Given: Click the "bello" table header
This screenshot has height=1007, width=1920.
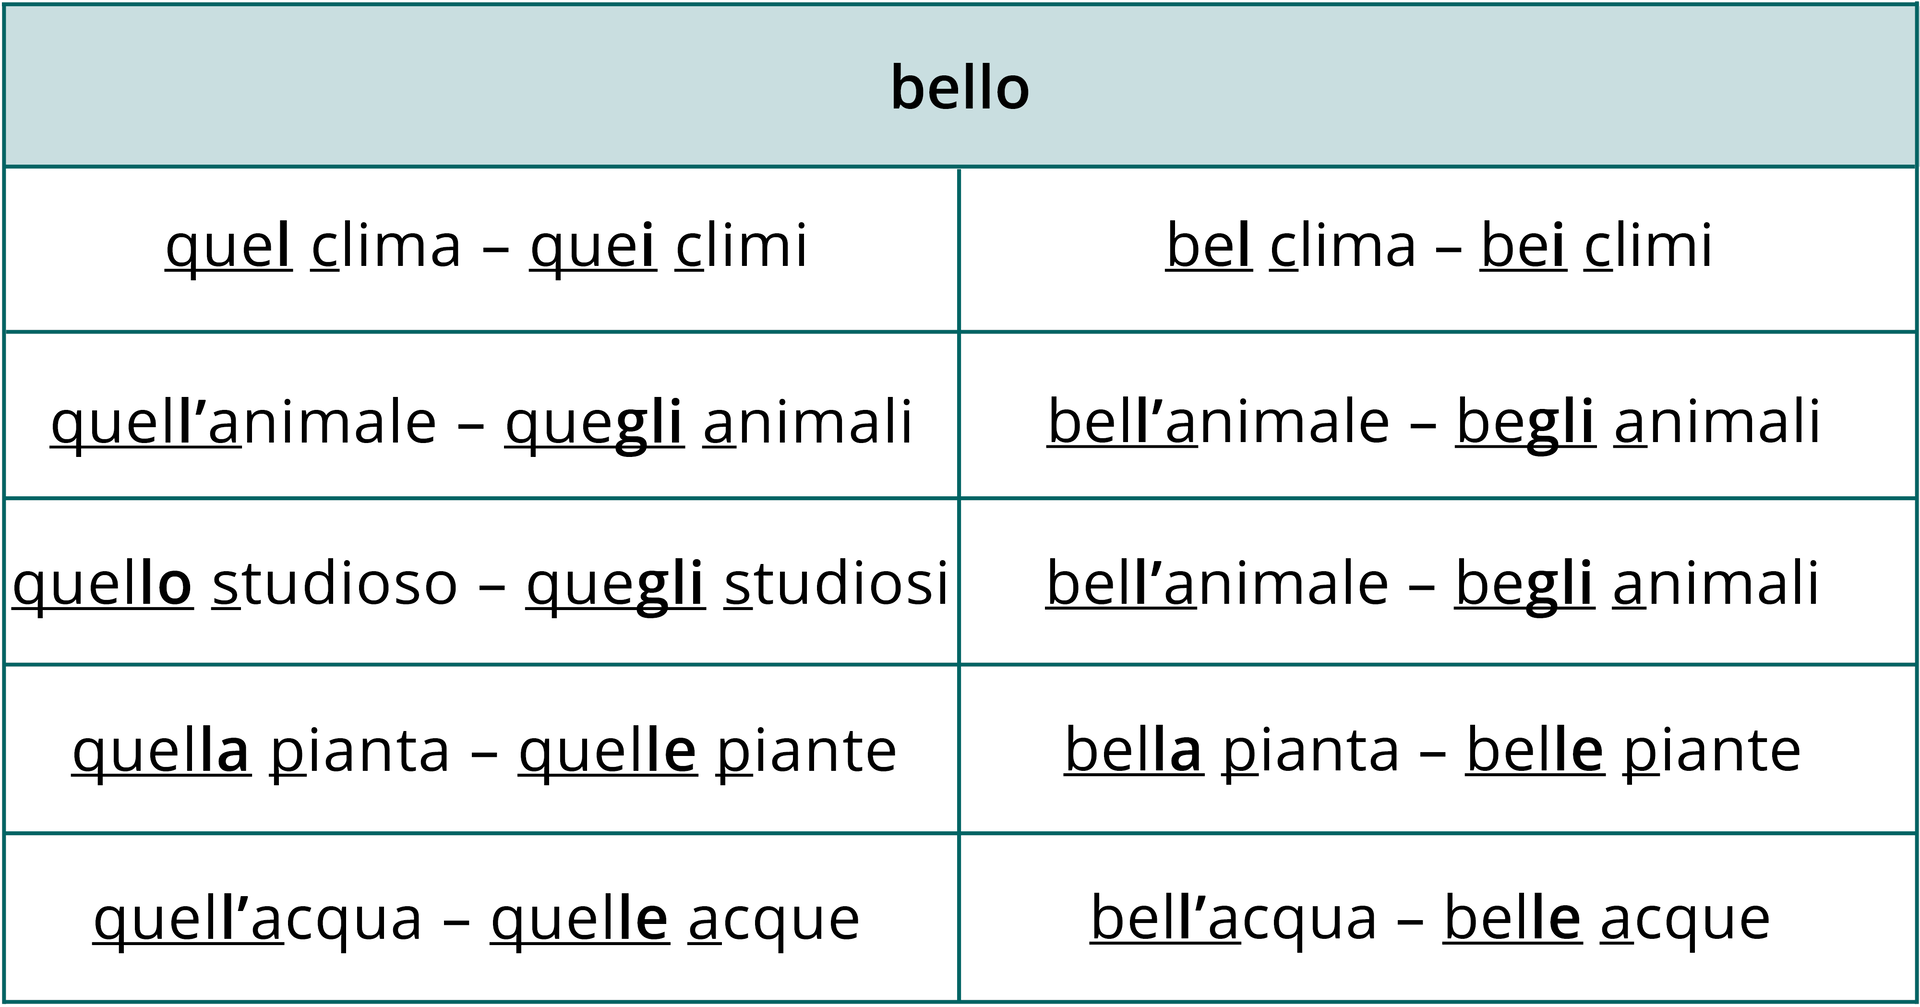Looking at the screenshot, I should [960, 88].
